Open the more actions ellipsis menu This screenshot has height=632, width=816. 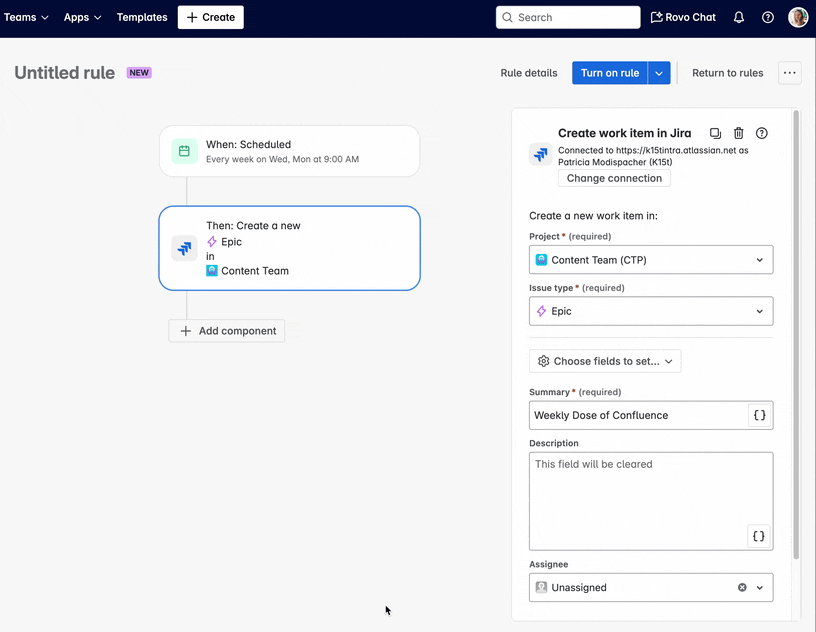789,73
